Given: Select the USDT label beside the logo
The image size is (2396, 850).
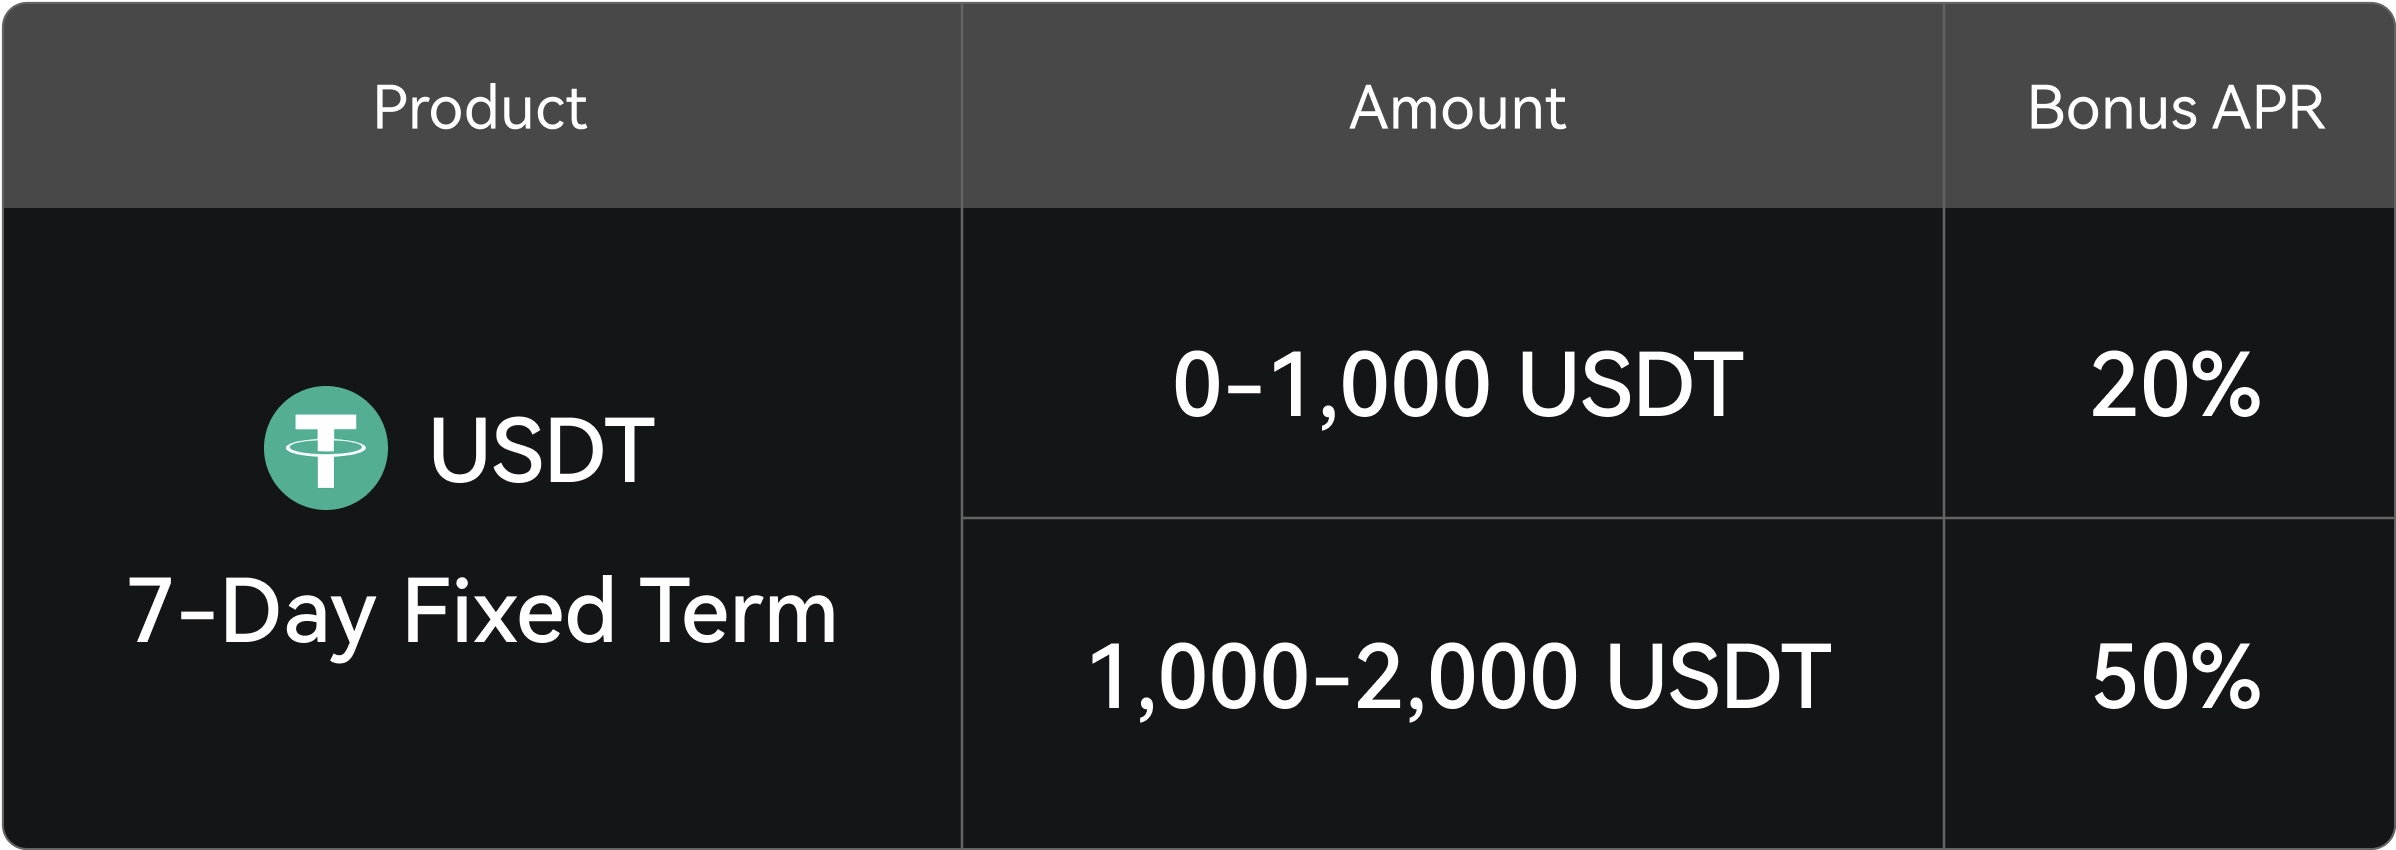Looking at the screenshot, I should point(541,450).
